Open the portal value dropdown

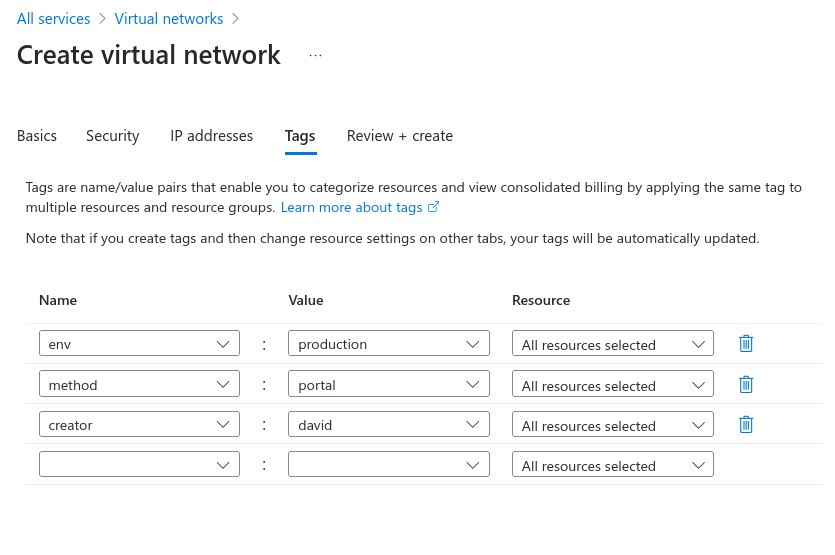(388, 385)
